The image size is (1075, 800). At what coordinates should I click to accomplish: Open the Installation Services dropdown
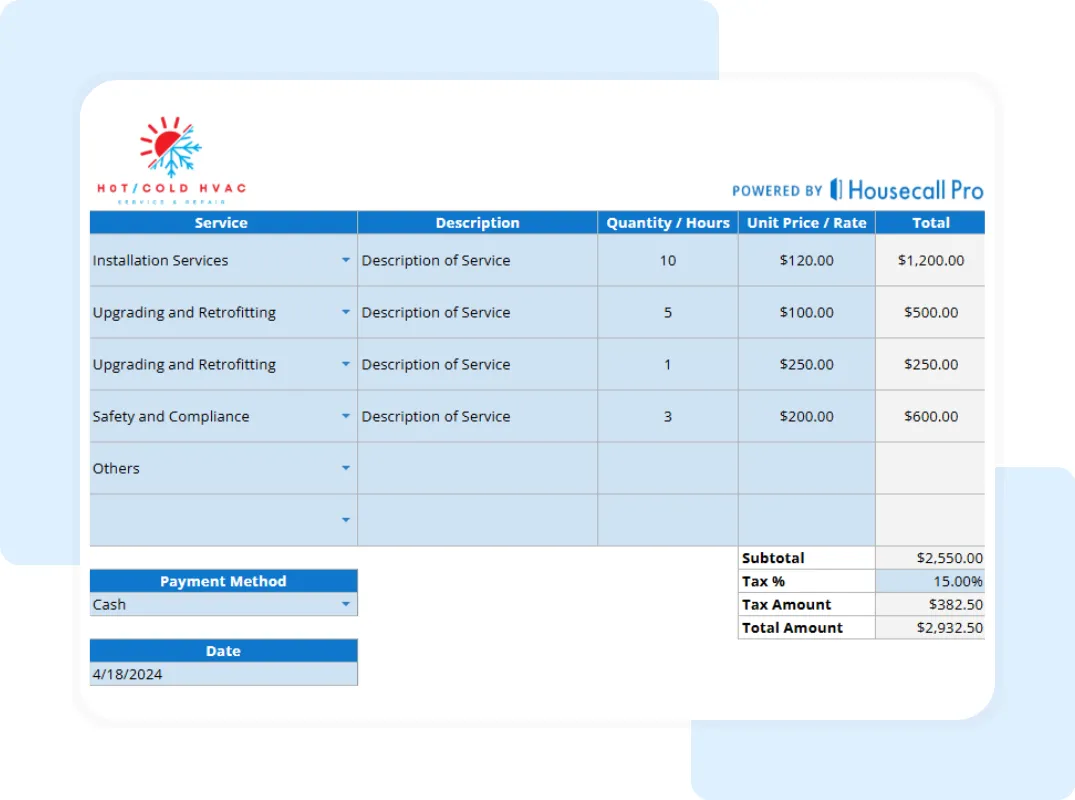pos(345,260)
